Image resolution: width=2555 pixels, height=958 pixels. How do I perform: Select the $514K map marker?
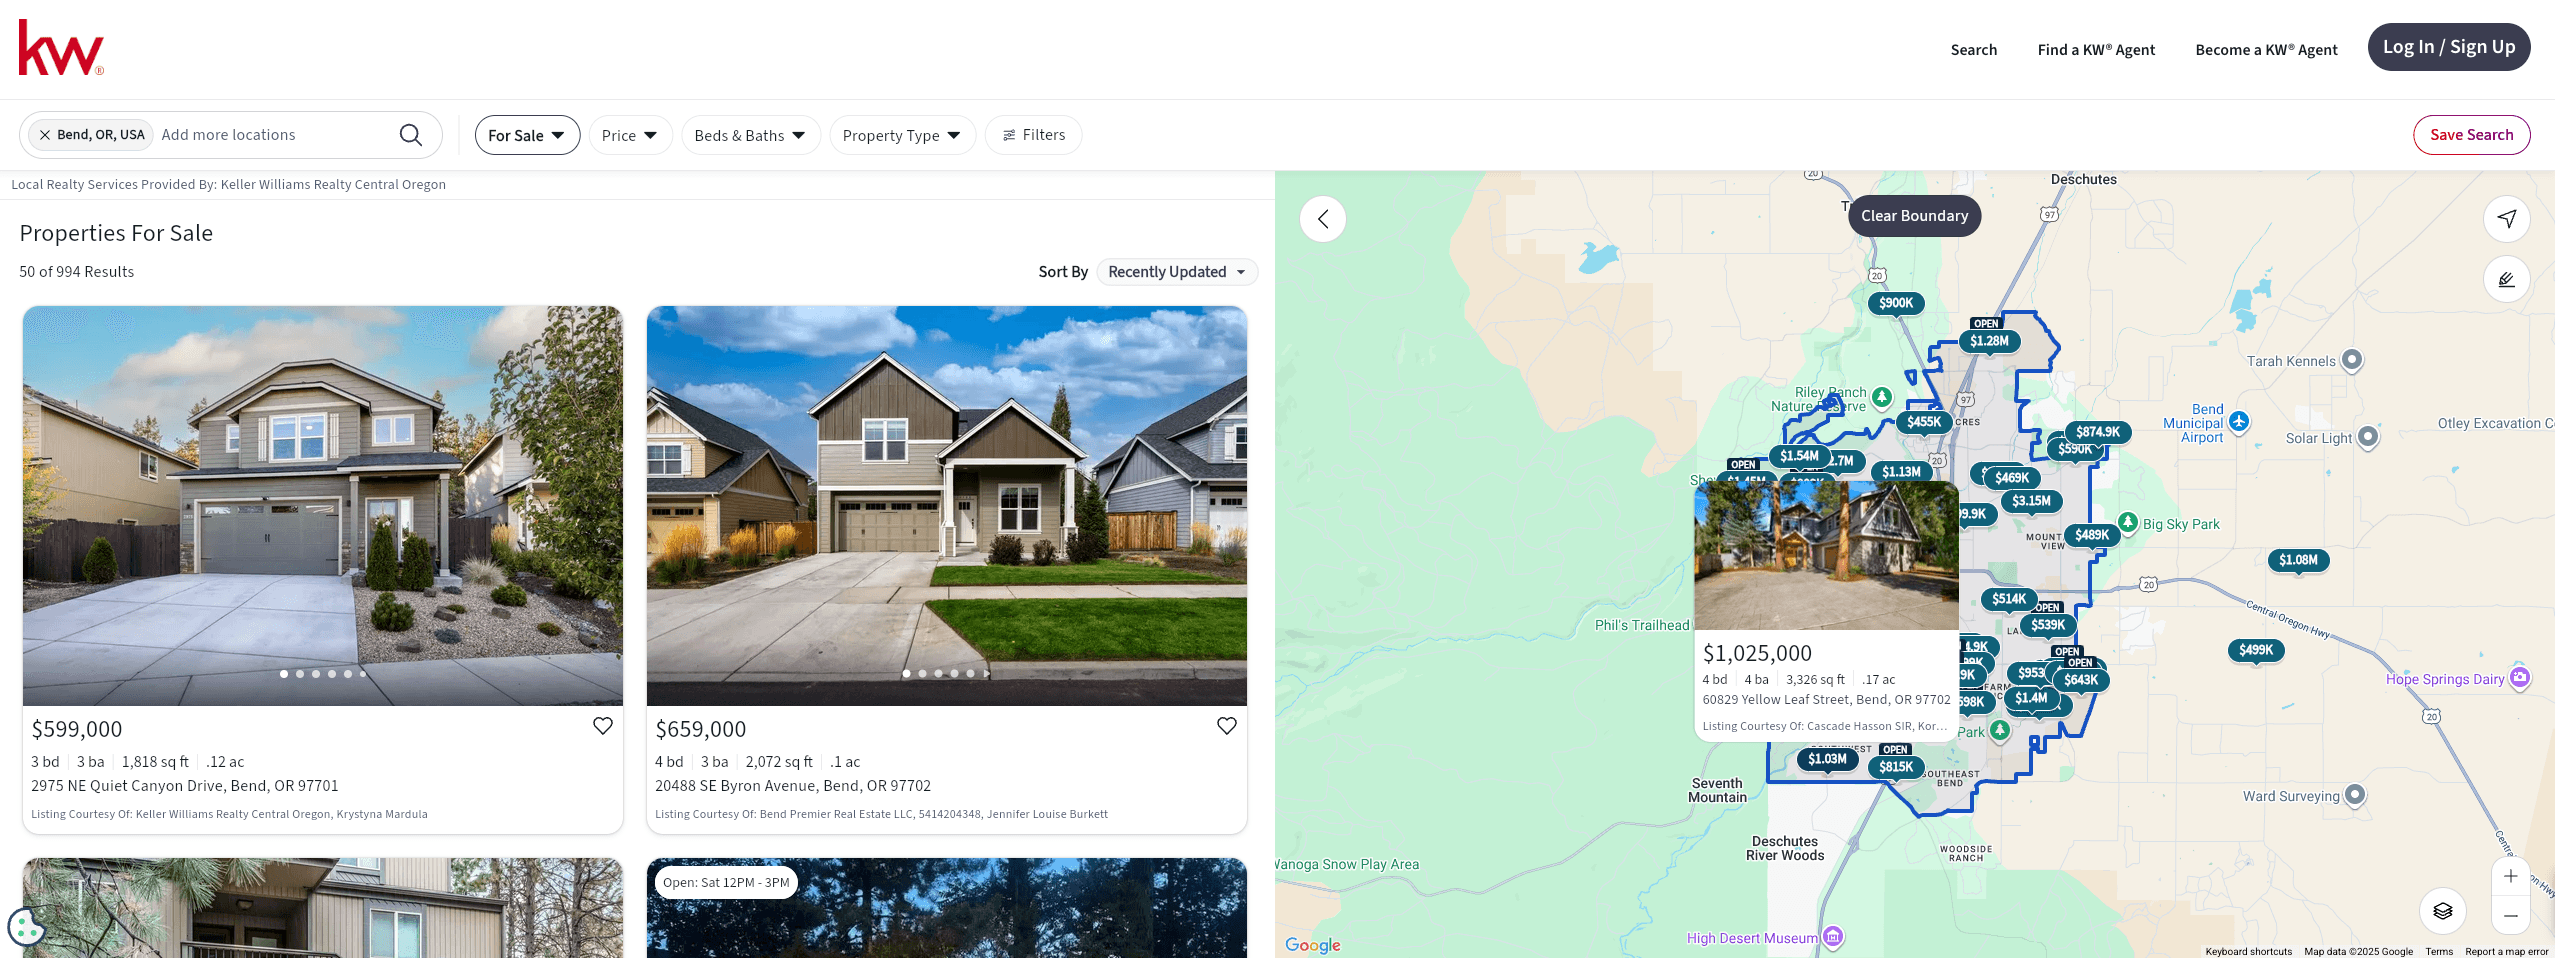point(2009,599)
